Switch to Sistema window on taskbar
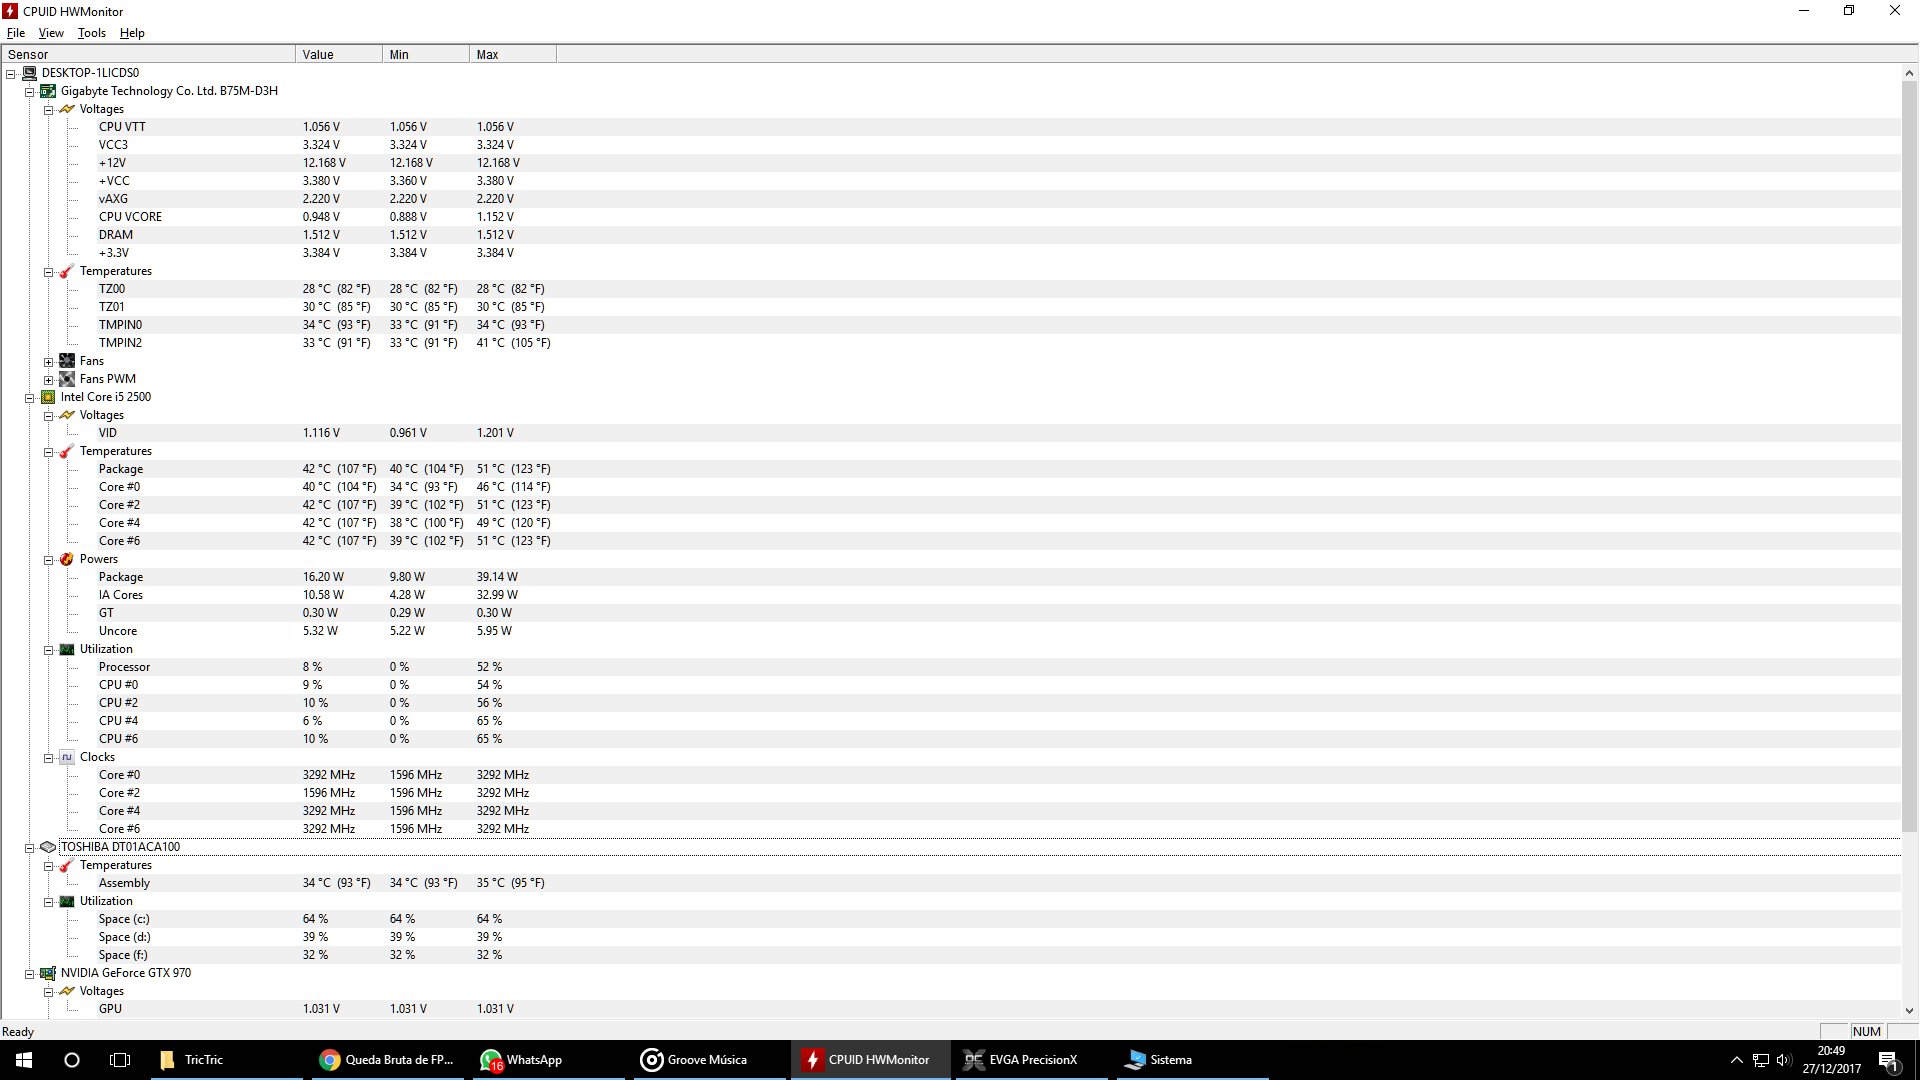The image size is (1920, 1080). 1191,1060
